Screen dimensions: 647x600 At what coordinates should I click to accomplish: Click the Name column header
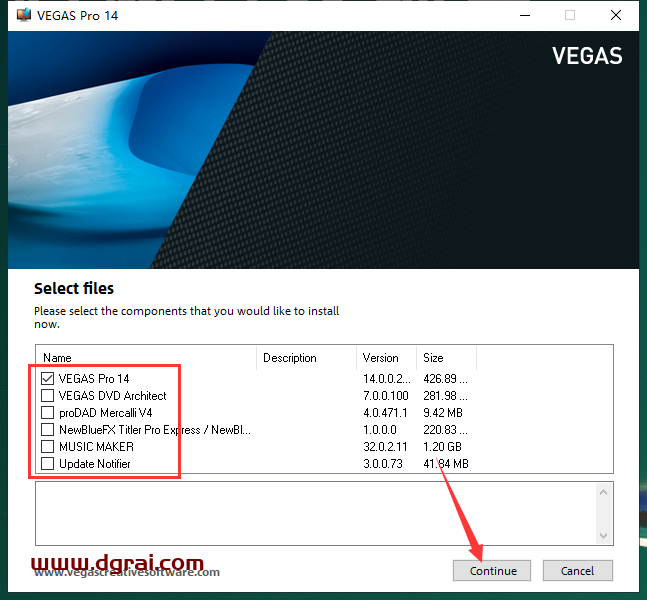tap(146, 358)
